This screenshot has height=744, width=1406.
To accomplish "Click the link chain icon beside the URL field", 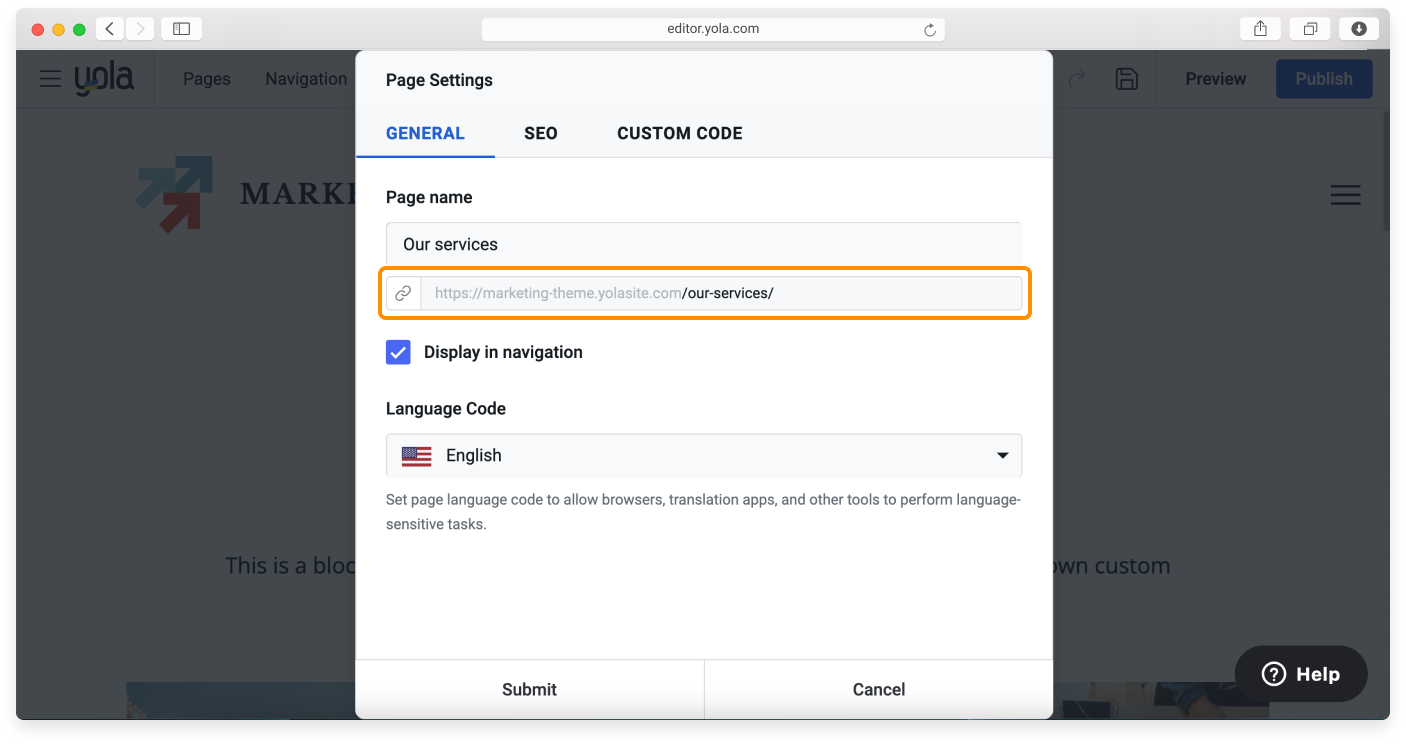I will [x=404, y=292].
